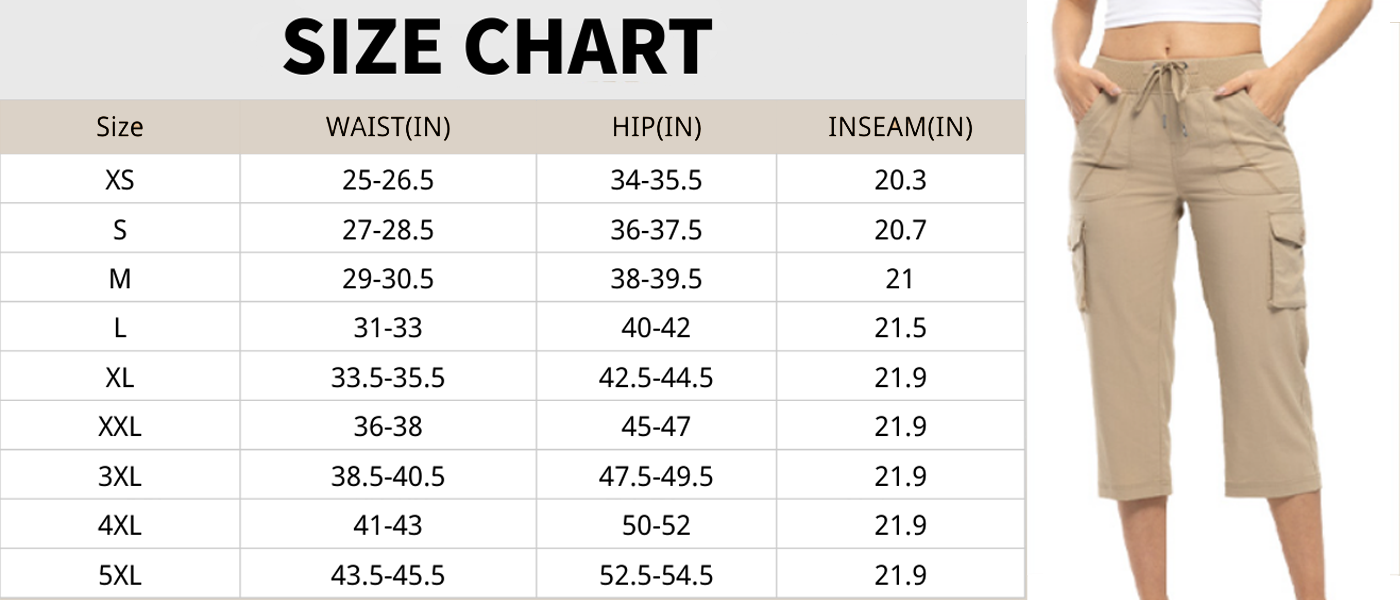The height and width of the screenshot is (600, 1400).
Task: Click the XS inseam value 20.3
Action: pyautogui.click(x=900, y=180)
